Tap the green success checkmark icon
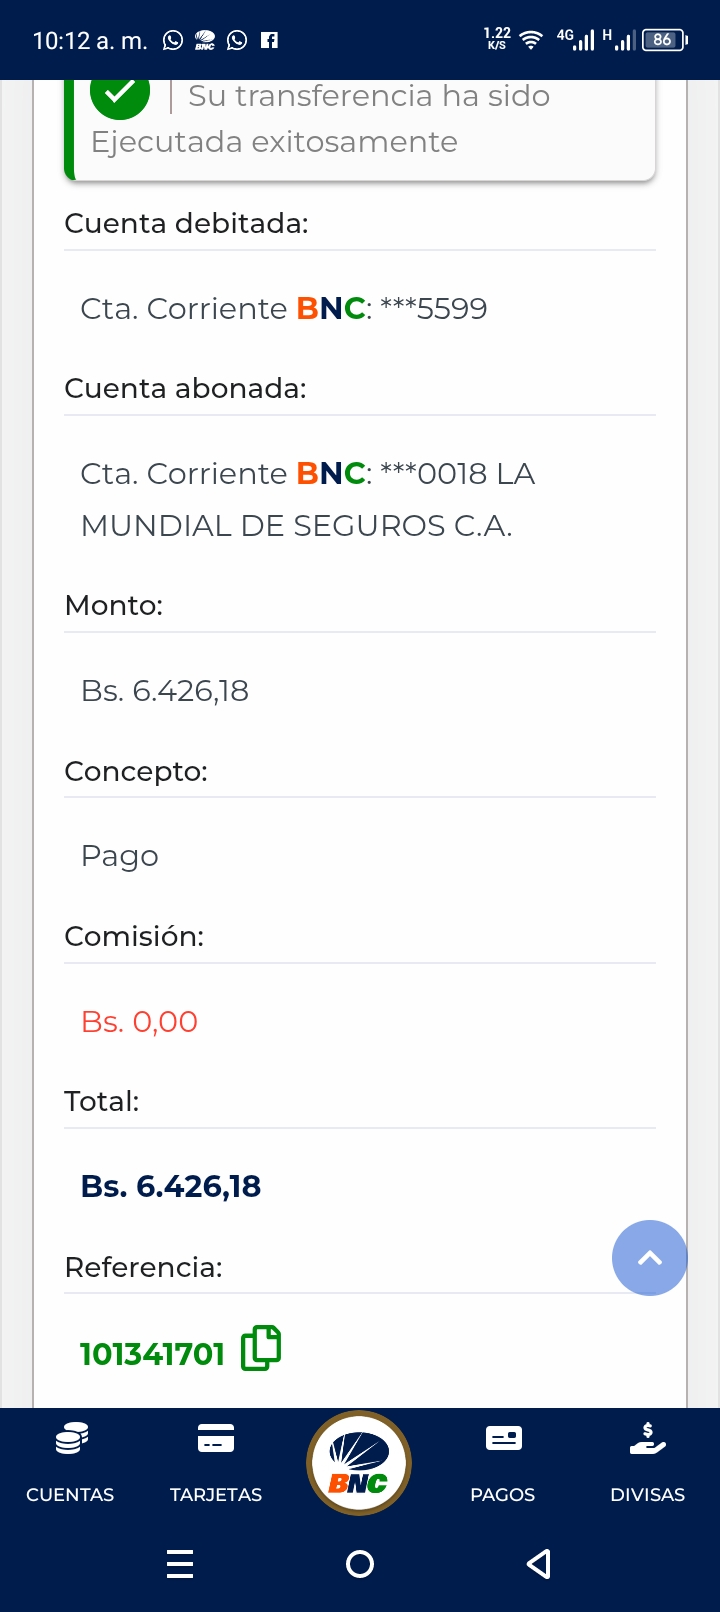The image size is (720, 1612). [120, 95]
